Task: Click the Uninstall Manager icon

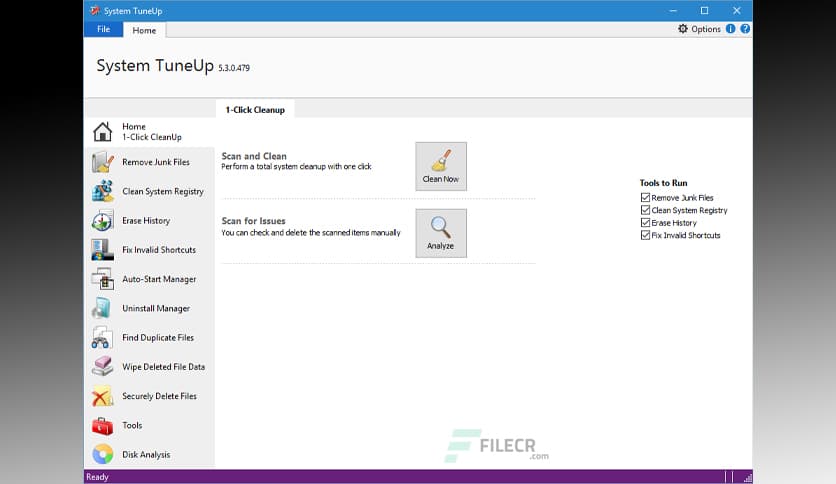Action: pos(102,309)
